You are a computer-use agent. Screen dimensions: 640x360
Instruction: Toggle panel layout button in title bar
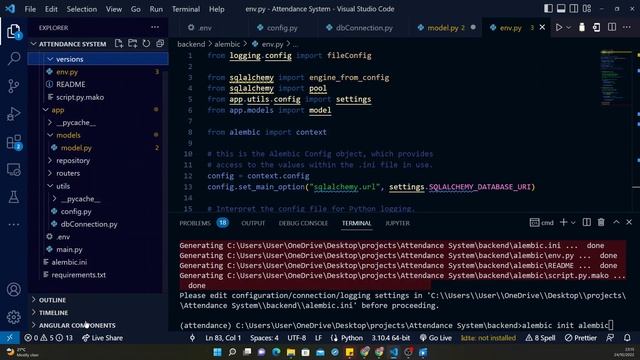[561, 9]
